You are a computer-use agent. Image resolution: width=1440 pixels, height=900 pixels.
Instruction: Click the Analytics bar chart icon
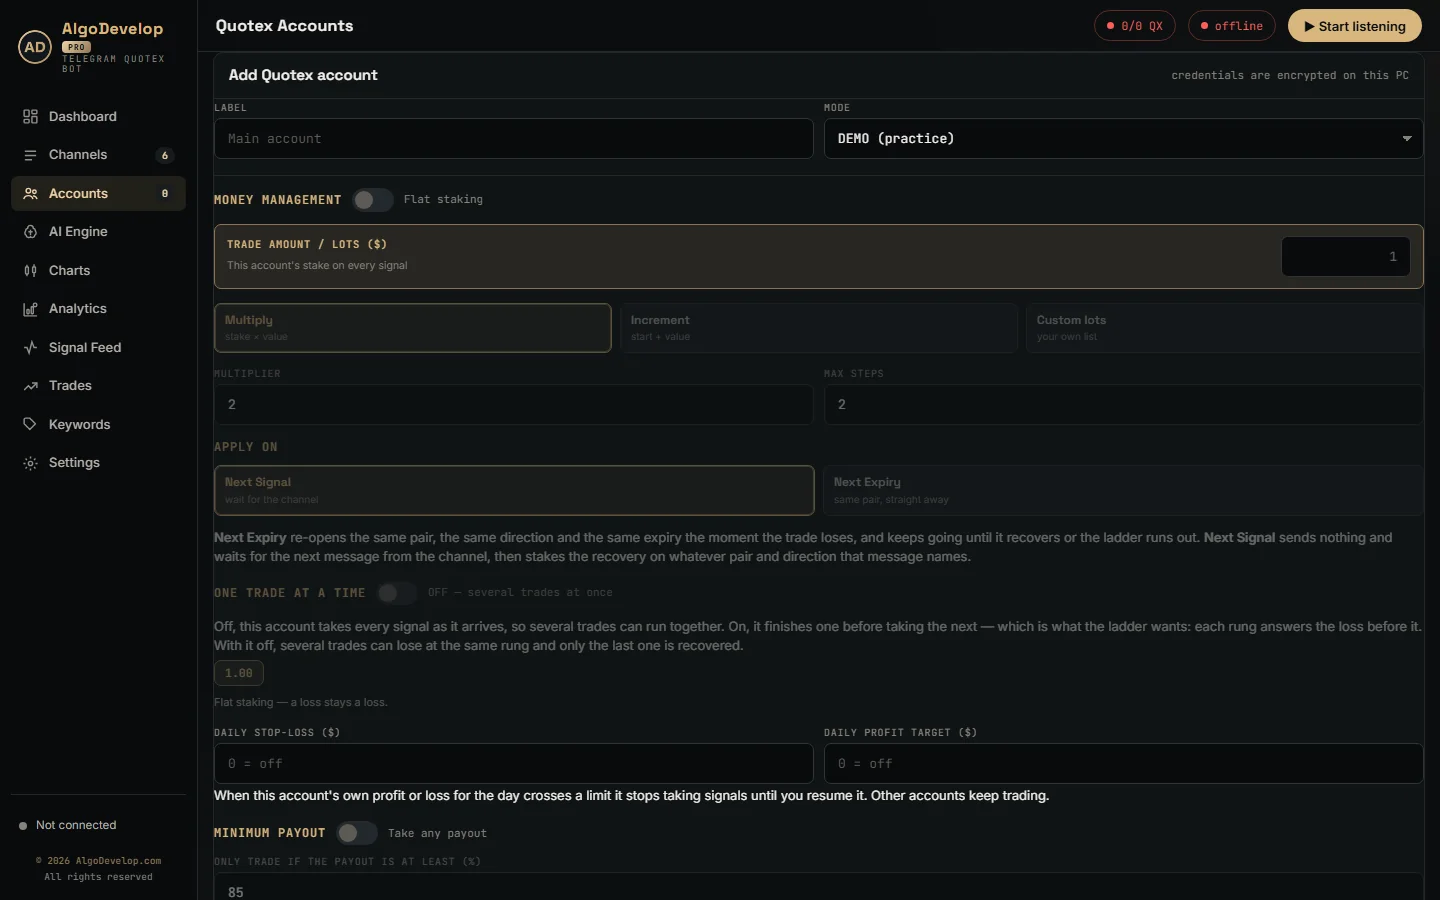pos(30,309)
